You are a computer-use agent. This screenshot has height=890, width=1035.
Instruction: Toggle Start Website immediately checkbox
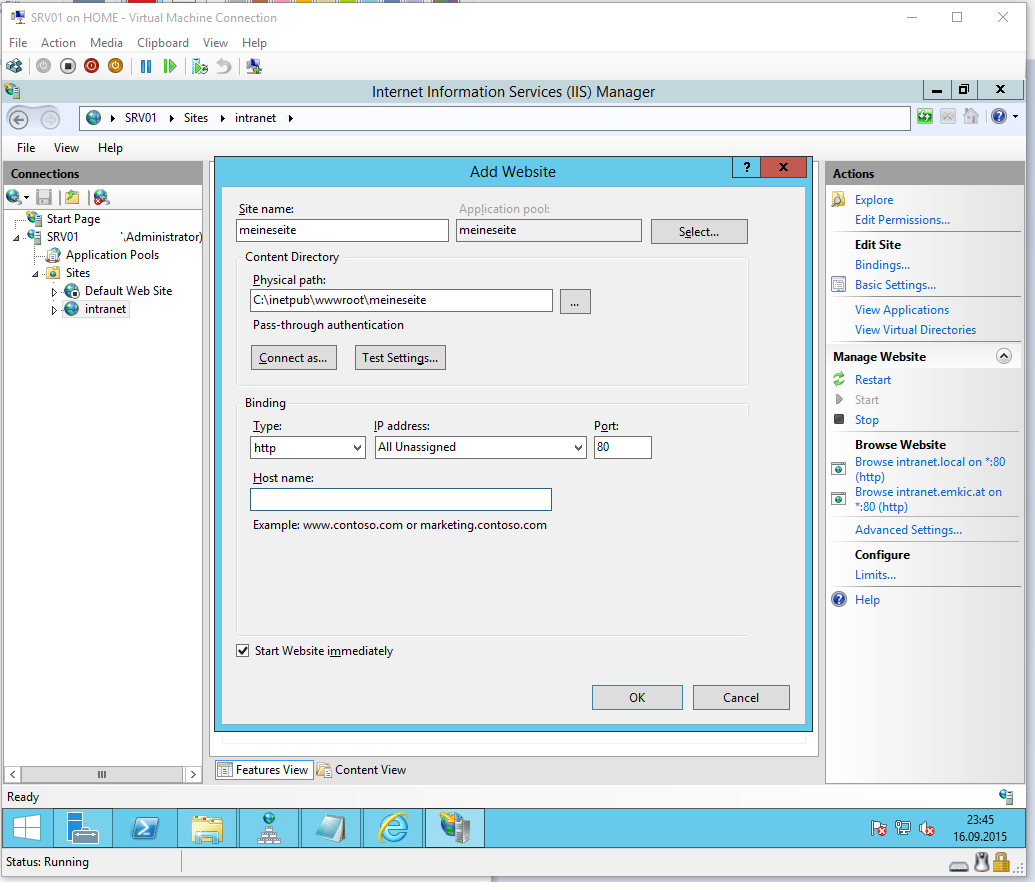pyautogui.click(x=243, y=650)
